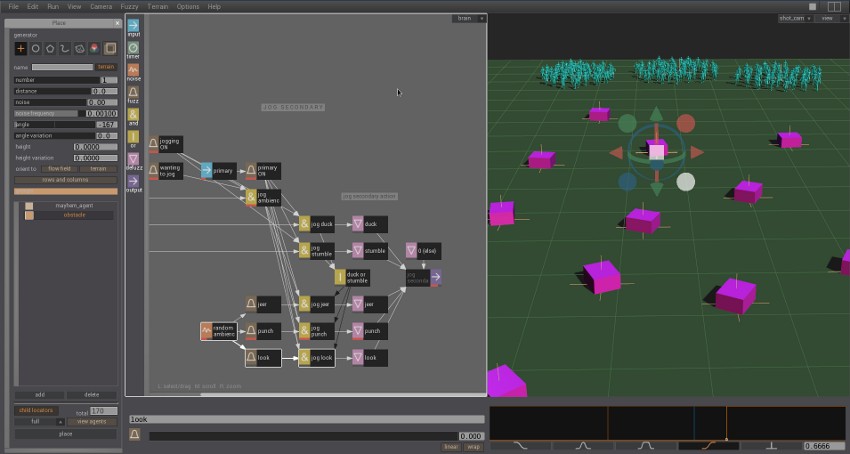The height and width of the screenshot is (454, 850).
Task: Open the Fuzzy menu
Action: [x=129, y=6]
